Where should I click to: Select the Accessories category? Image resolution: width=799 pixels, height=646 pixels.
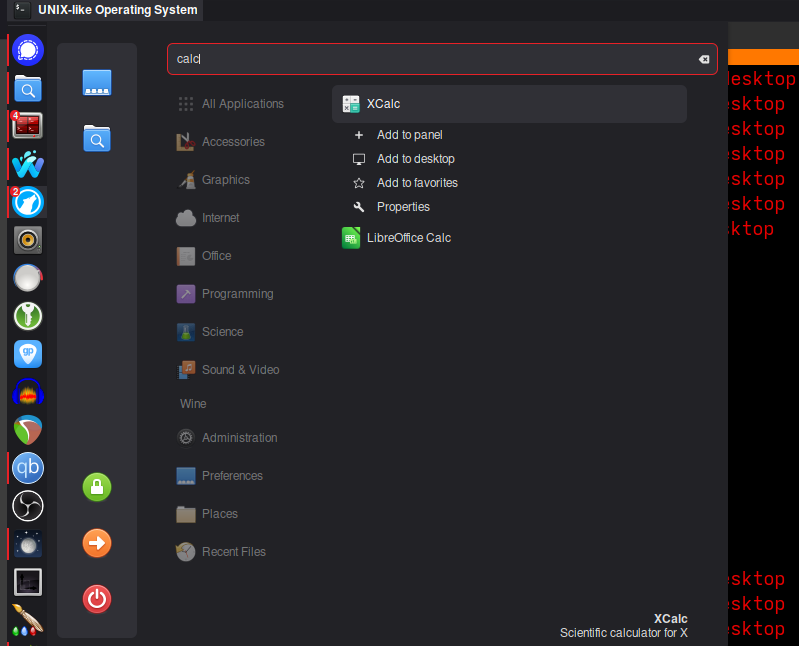point(221,142)
